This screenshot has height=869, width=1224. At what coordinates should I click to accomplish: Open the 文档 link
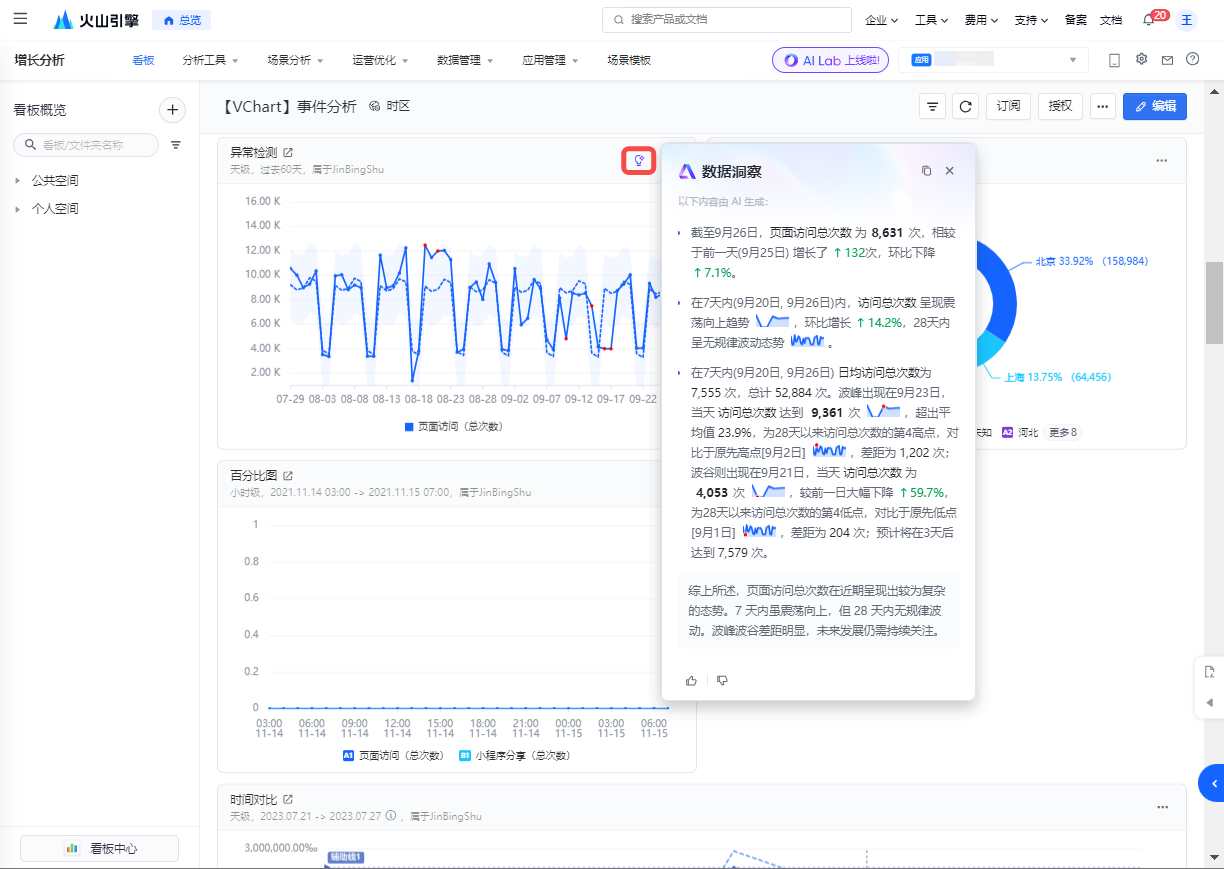click(1110, 20)
